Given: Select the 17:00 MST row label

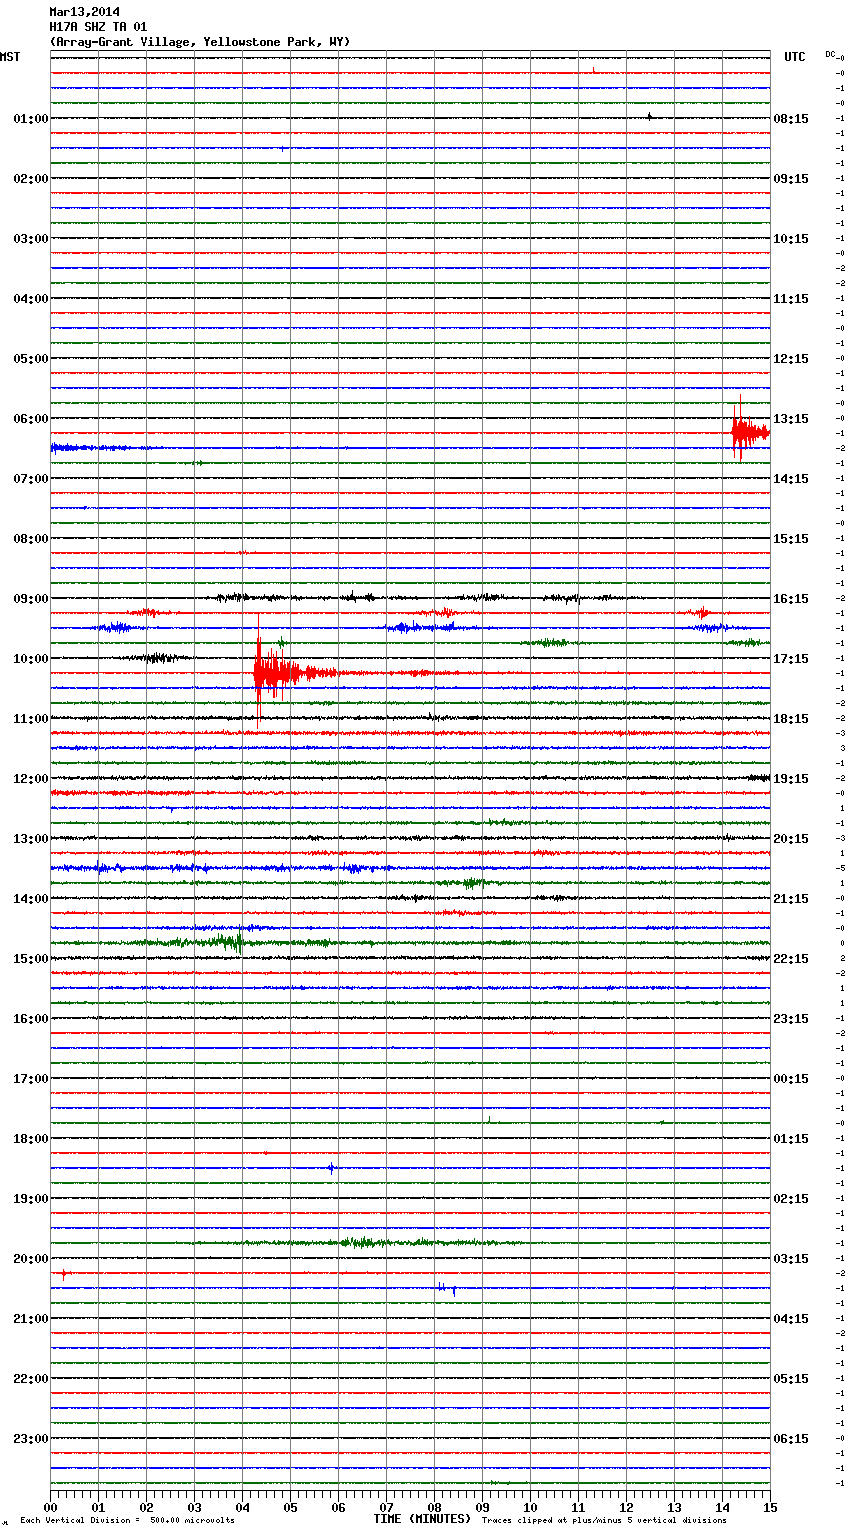Looking at the screenshot, I should pyautogui.click(x=31, y=1079).
